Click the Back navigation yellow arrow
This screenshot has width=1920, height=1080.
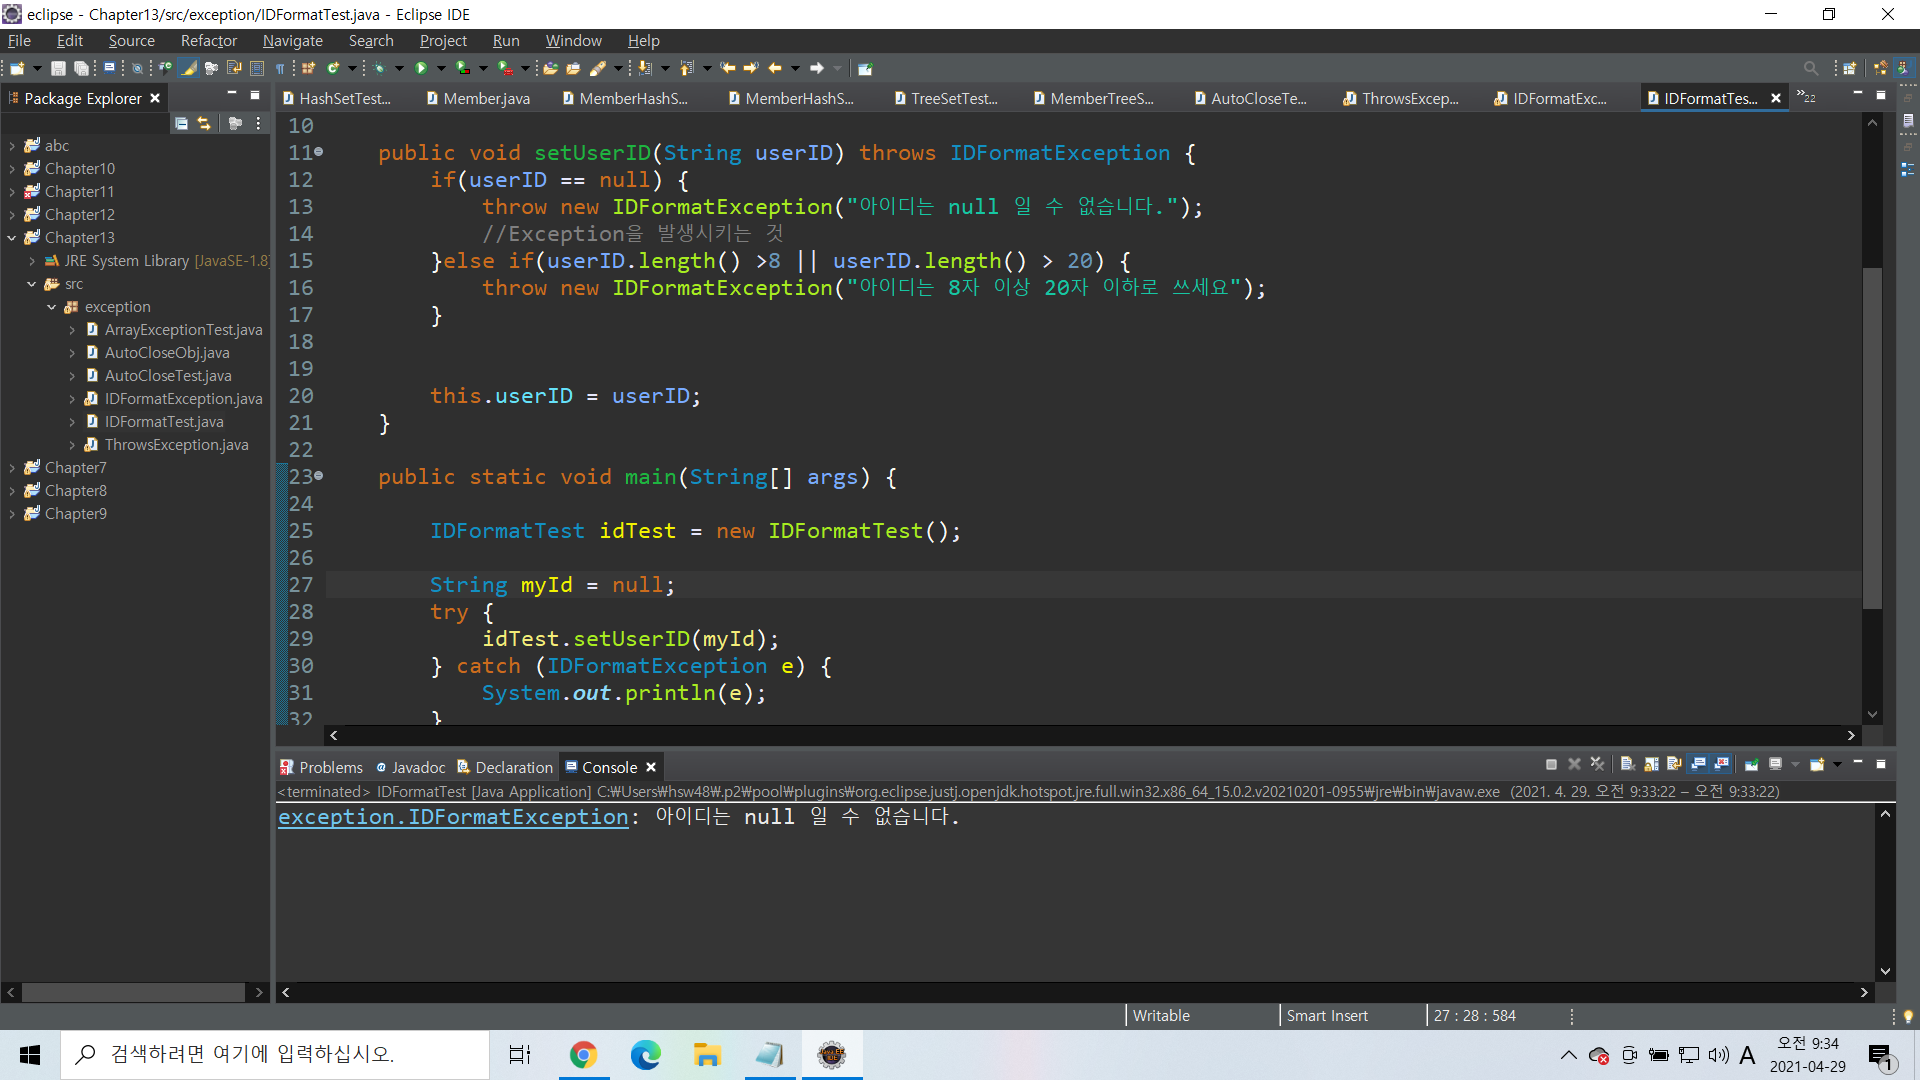(x=775, y=68)
